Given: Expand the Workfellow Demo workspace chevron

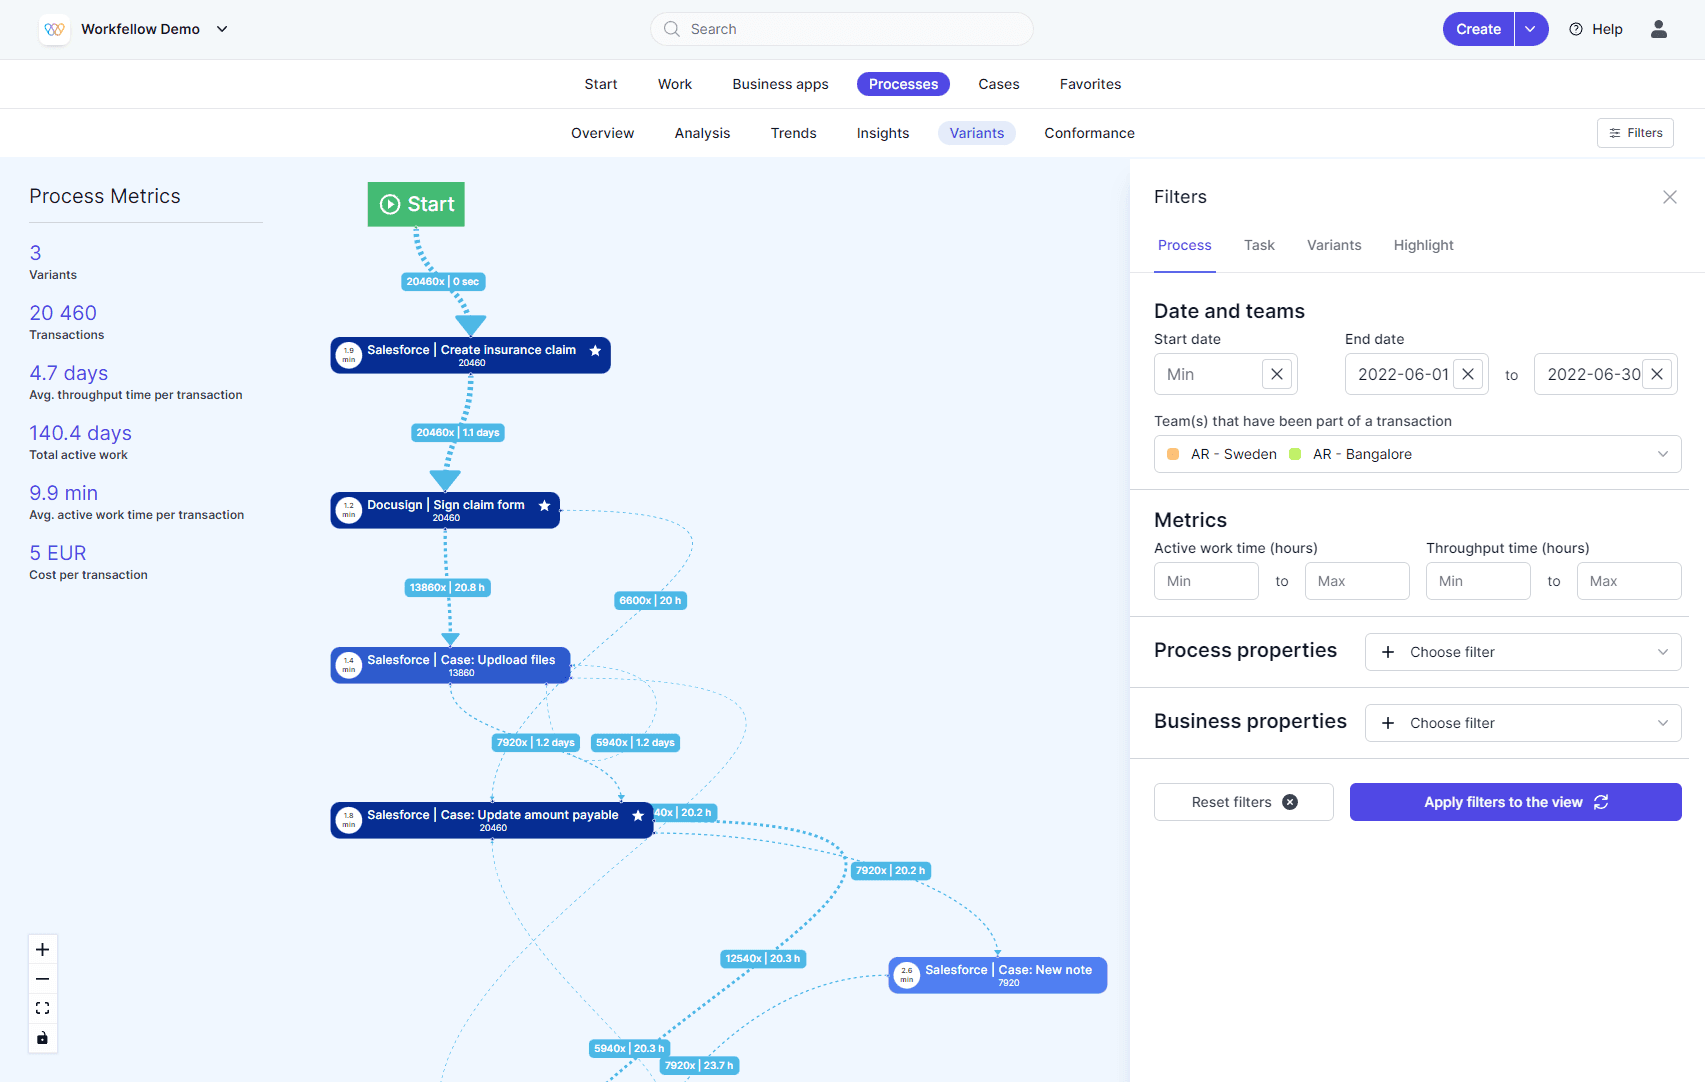Looking at the screenshot, I should click(x=222, y=29).
